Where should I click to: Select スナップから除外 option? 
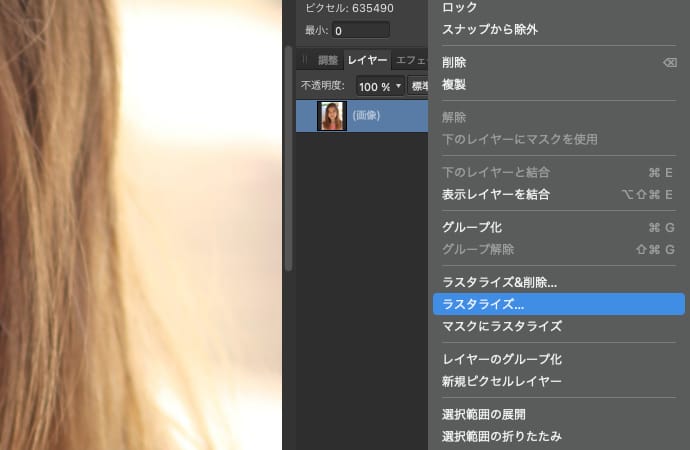(489, 29)
